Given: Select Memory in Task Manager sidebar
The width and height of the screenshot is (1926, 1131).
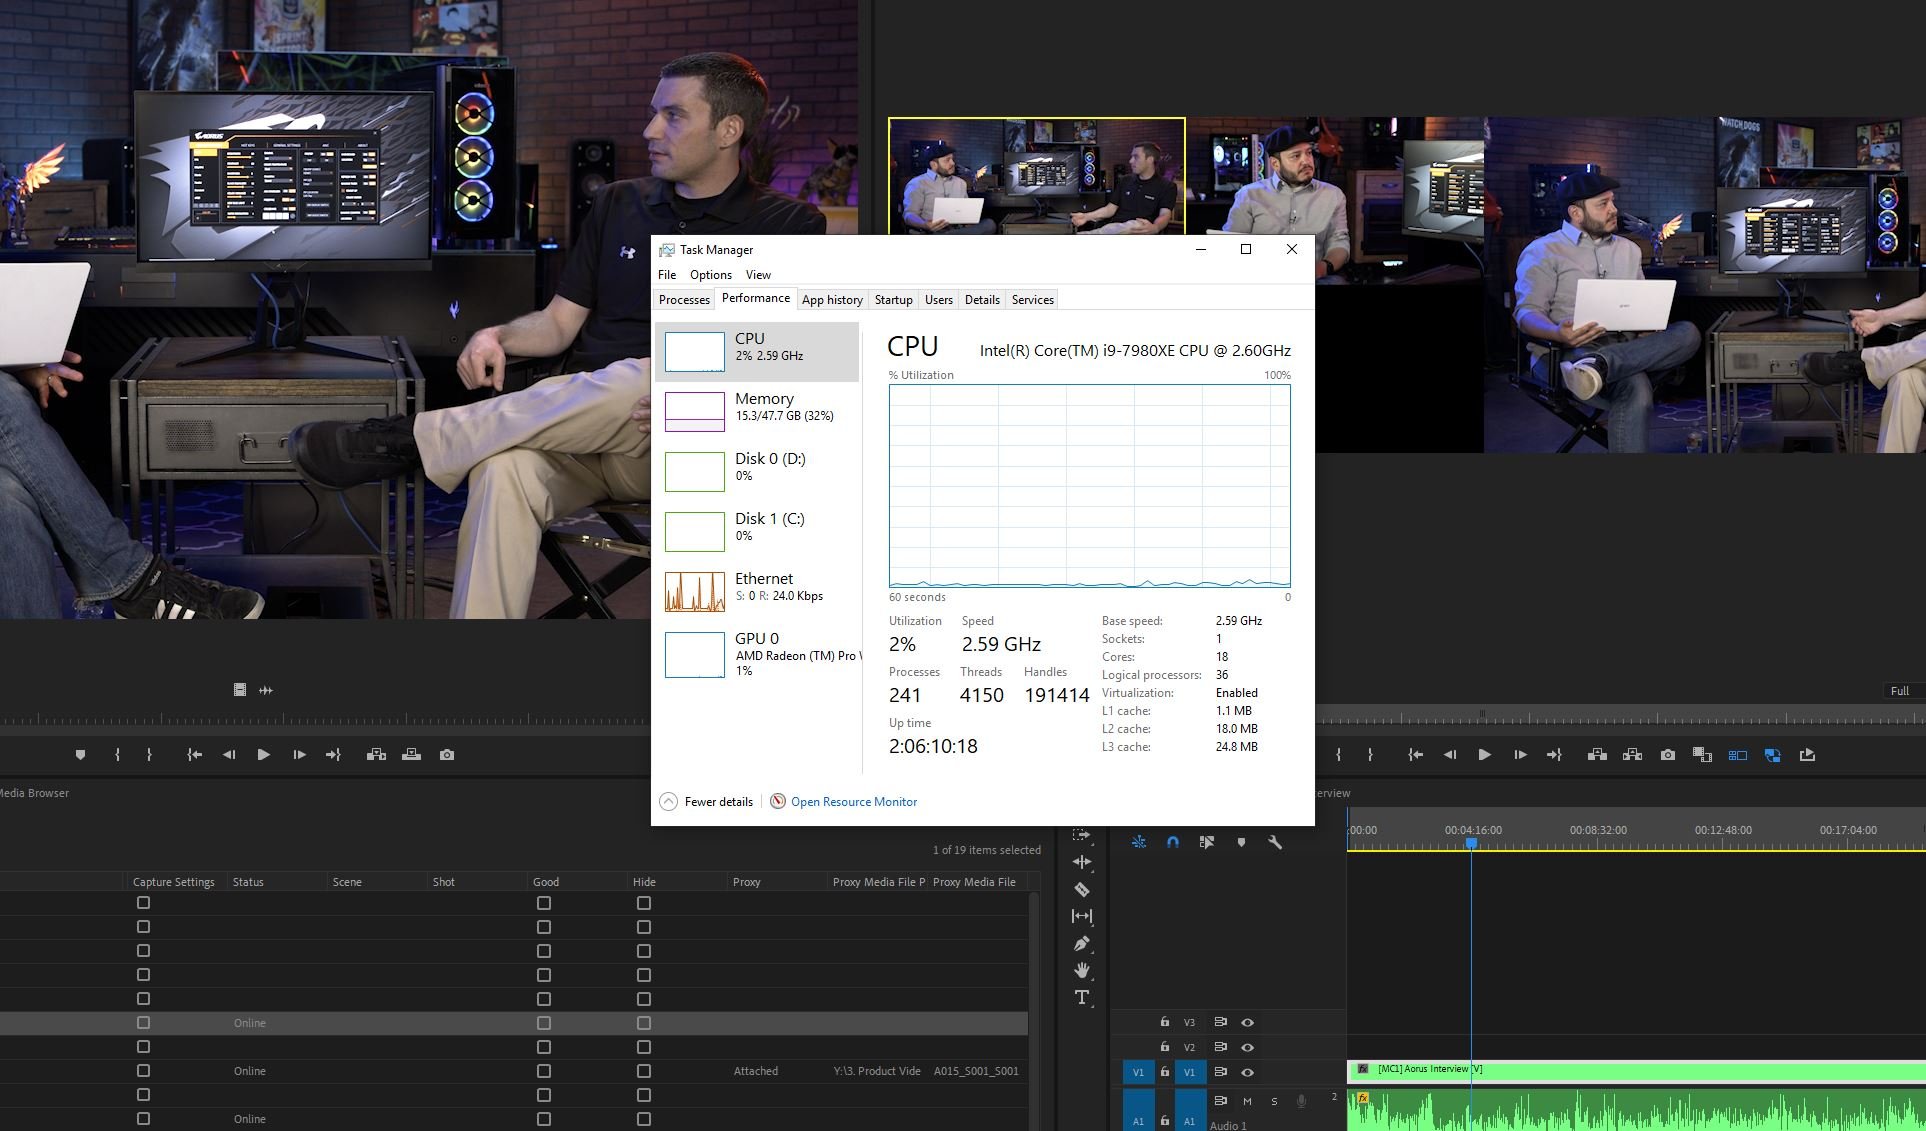Looking at the screenshot, I should tap(757, 411).
